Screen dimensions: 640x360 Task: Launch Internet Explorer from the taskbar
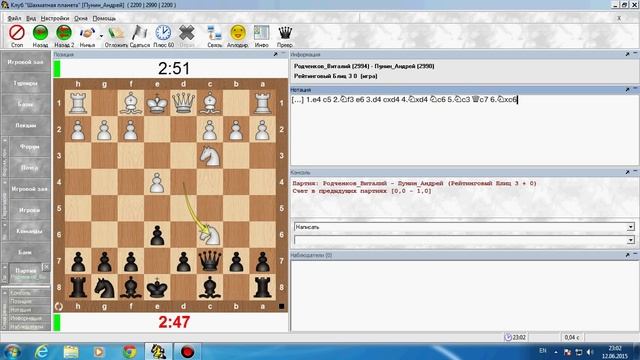[x=41, y=351]
